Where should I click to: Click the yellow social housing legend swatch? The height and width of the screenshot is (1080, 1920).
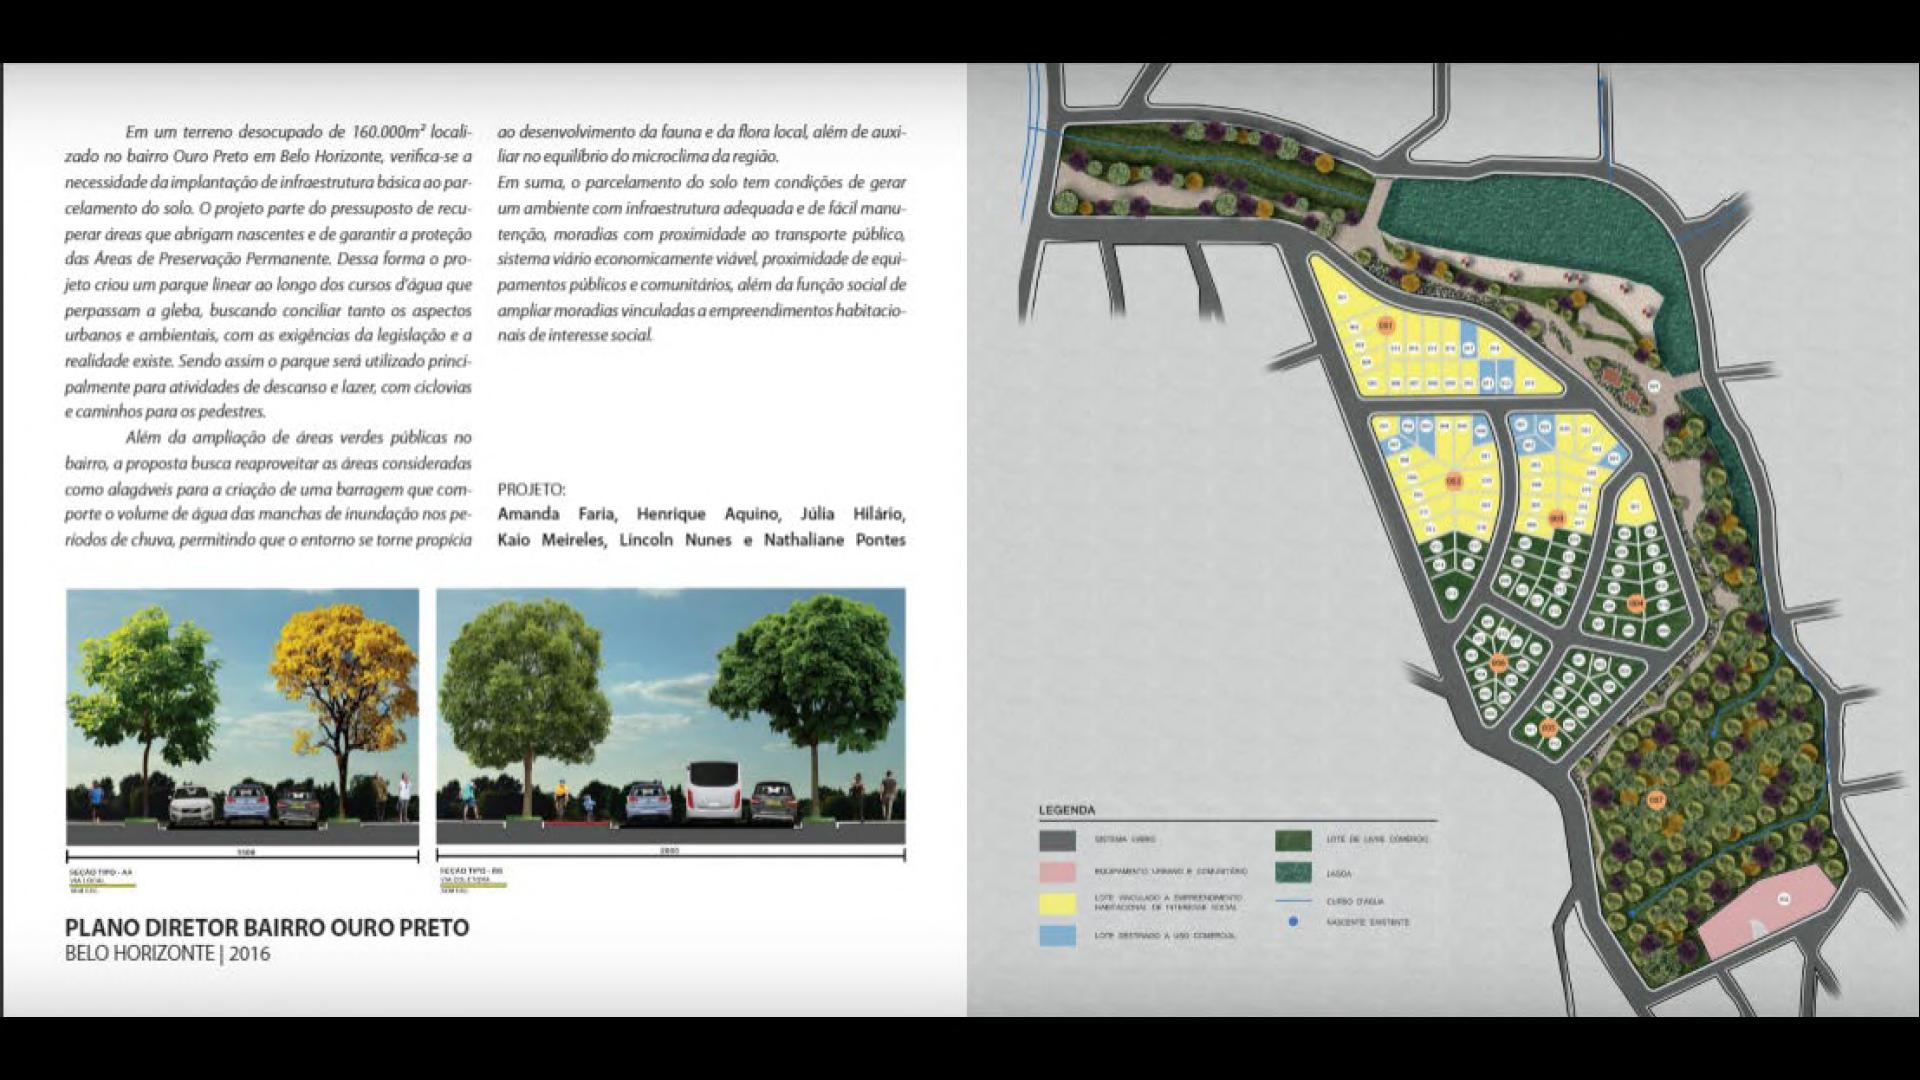[x=1057, y=903]
